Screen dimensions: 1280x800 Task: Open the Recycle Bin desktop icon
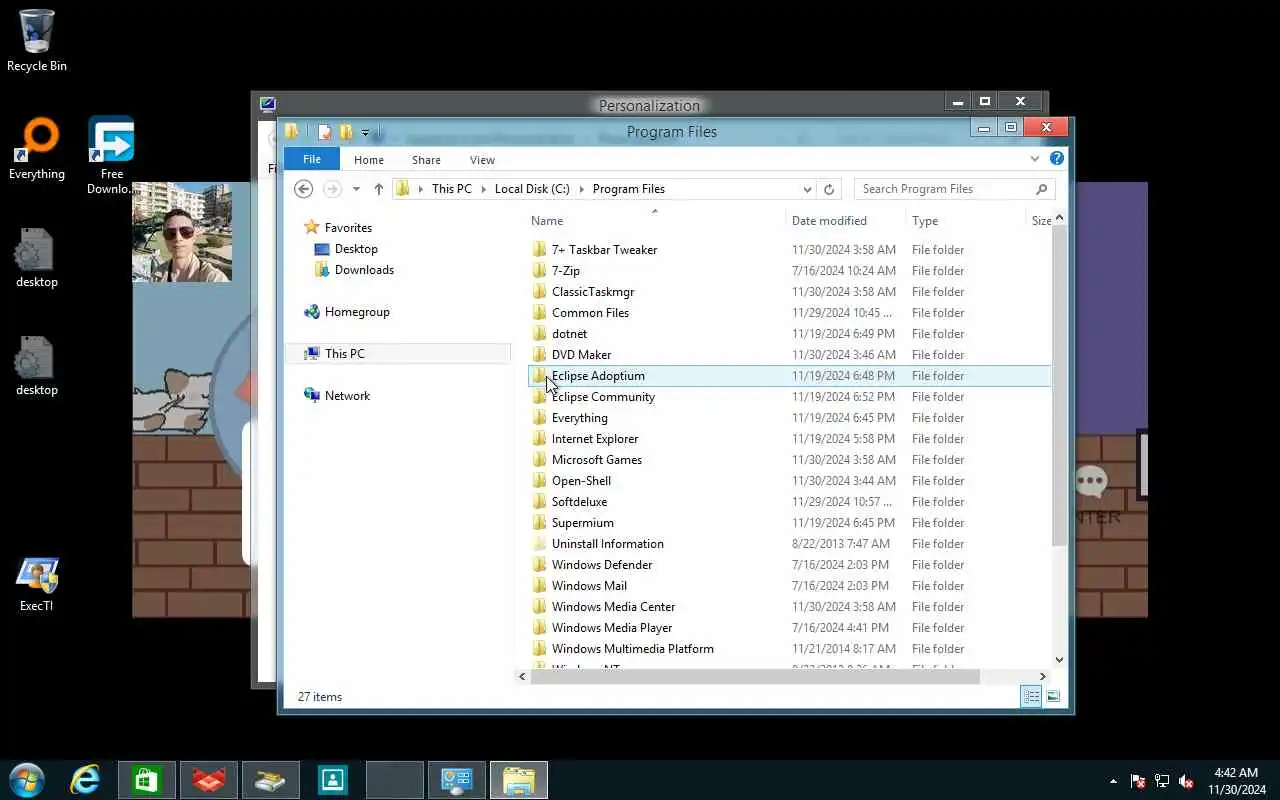(37, 41)
